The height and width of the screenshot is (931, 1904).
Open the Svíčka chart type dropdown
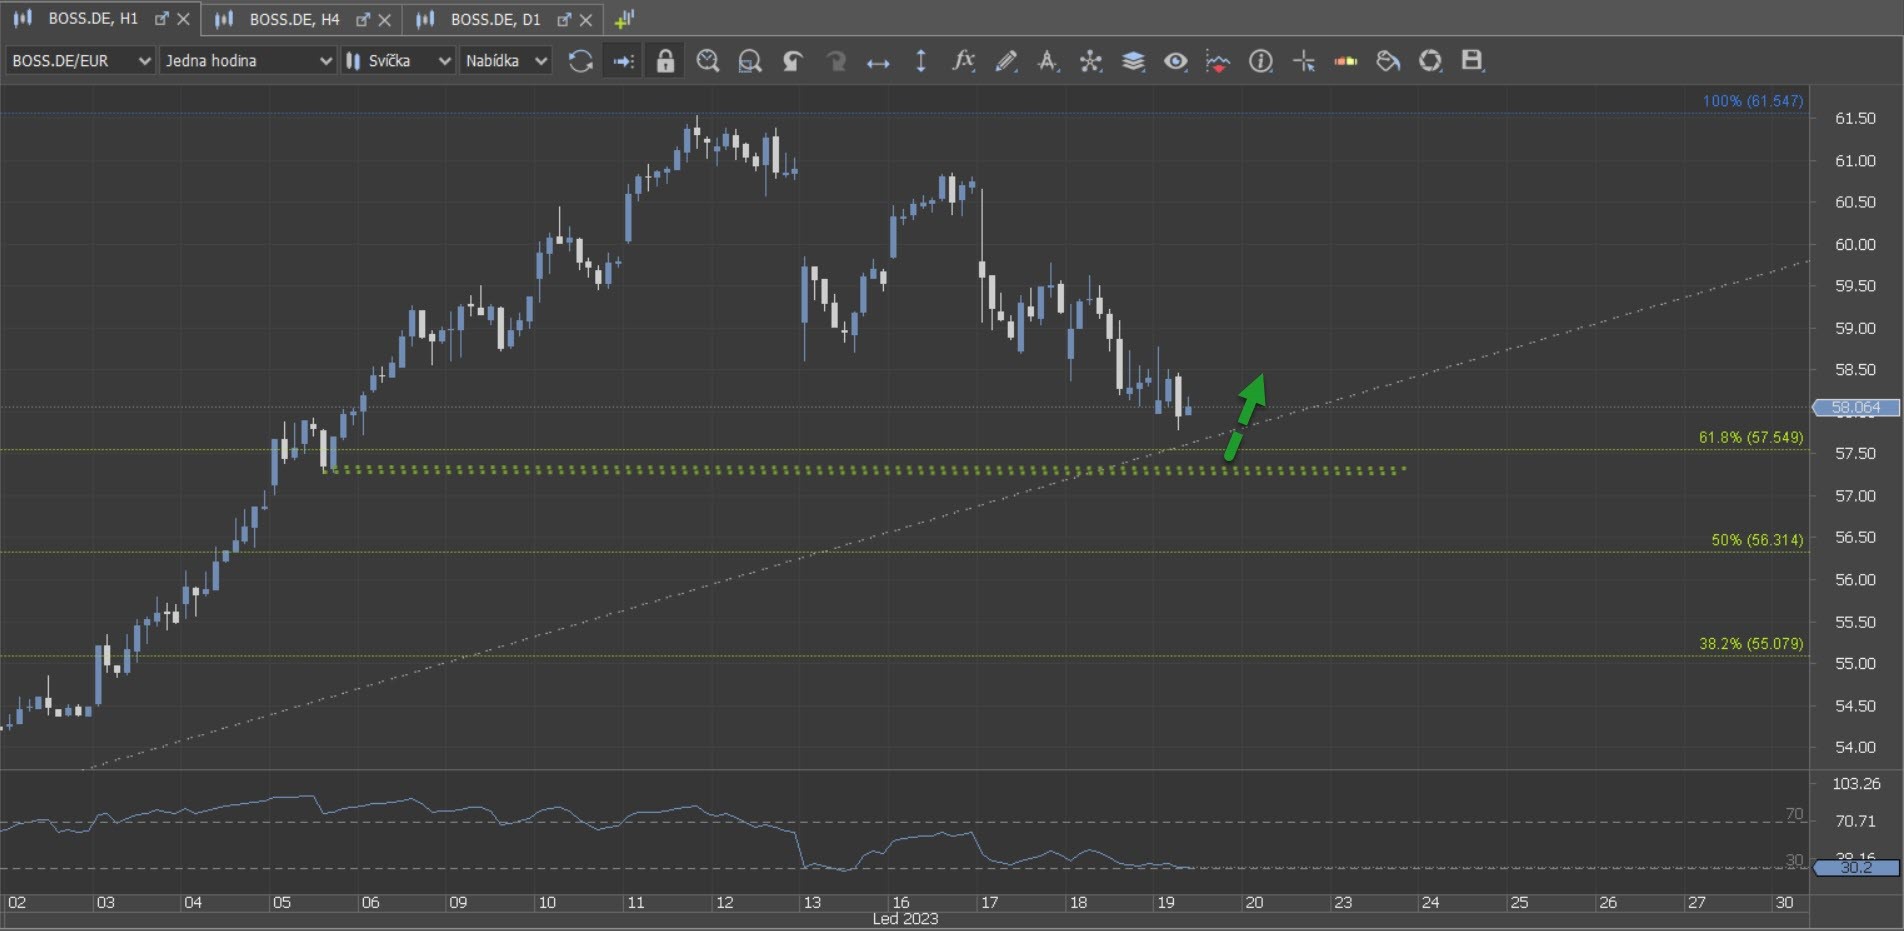tap(398, 61)
